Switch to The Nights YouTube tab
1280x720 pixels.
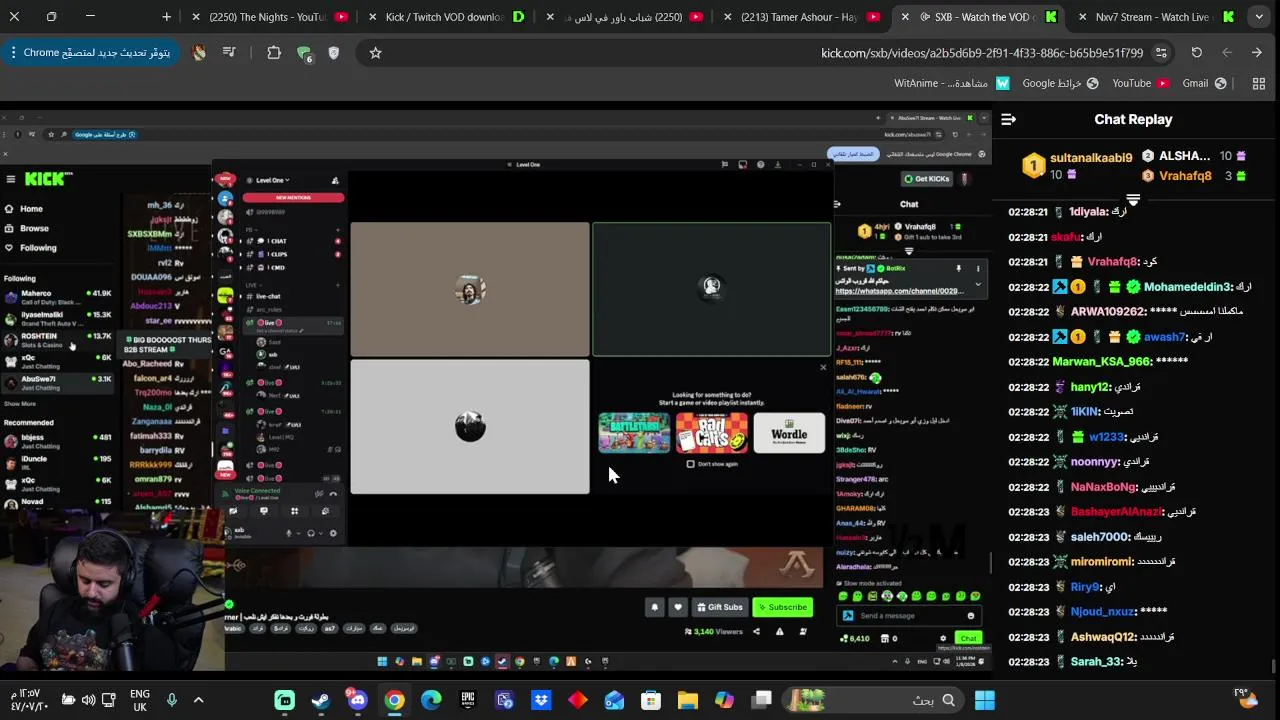(268, 17)
